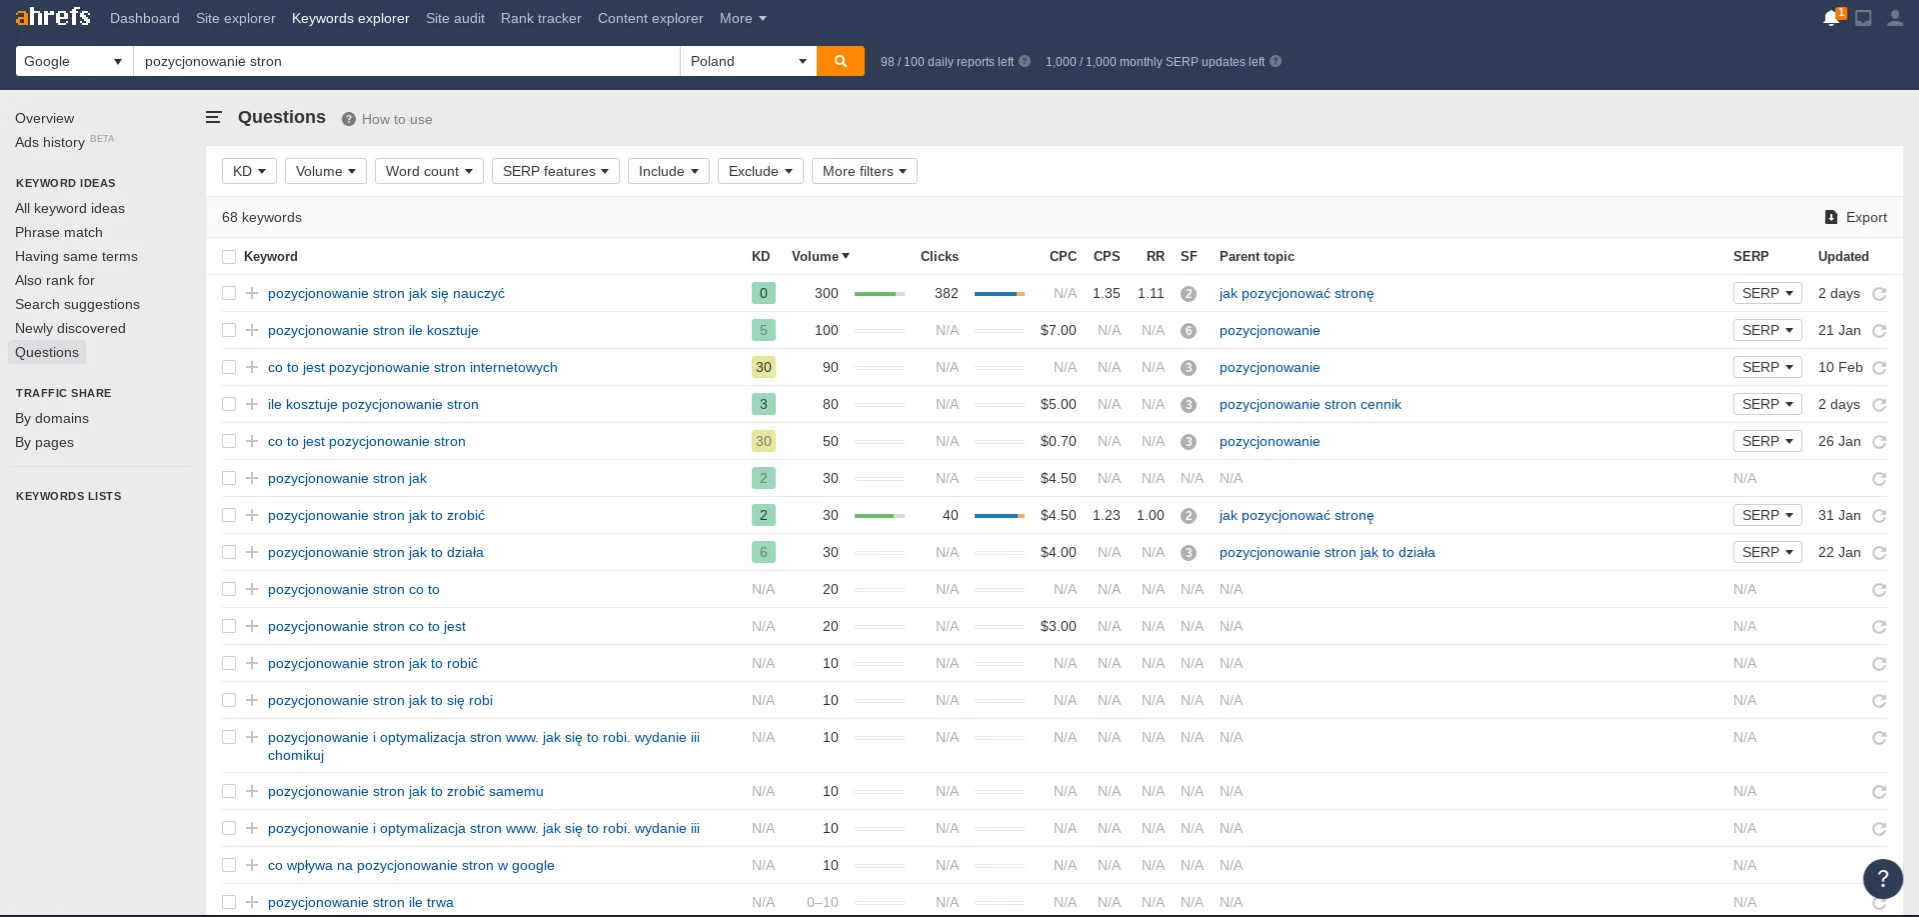The height and width of the screenshot is (917, 1919).
Task: Click the keyword search input field
Action: pos(407,61)
